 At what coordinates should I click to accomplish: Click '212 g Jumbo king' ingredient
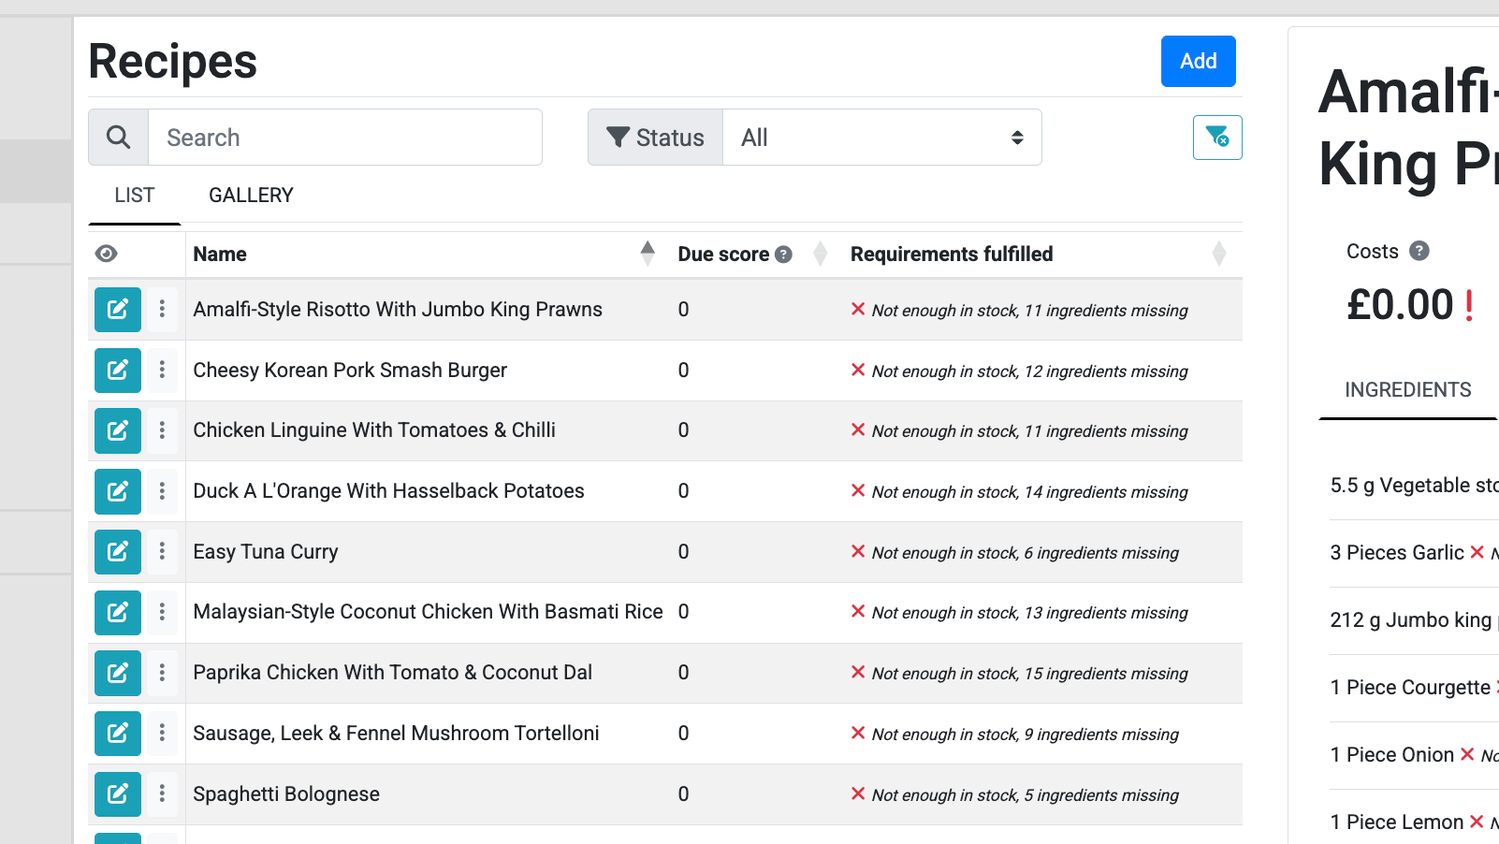coord(1411,620)
